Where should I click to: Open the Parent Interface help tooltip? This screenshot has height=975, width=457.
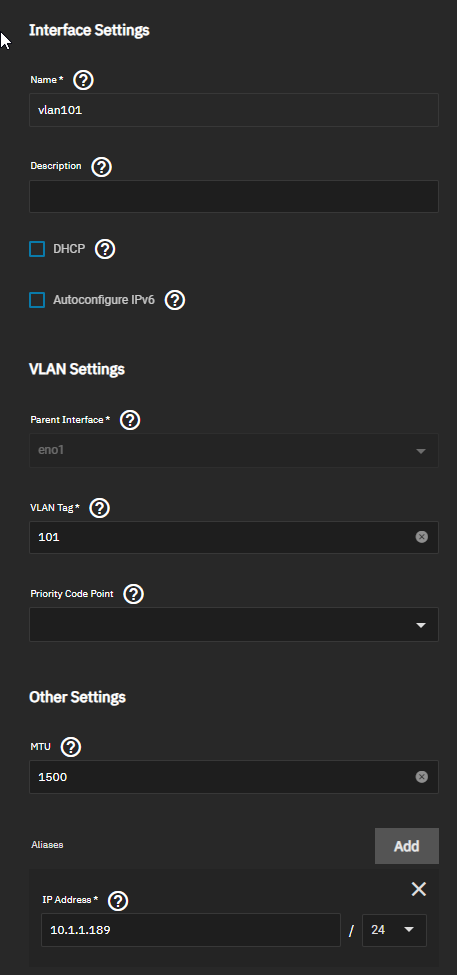click(x=130, y=420)
